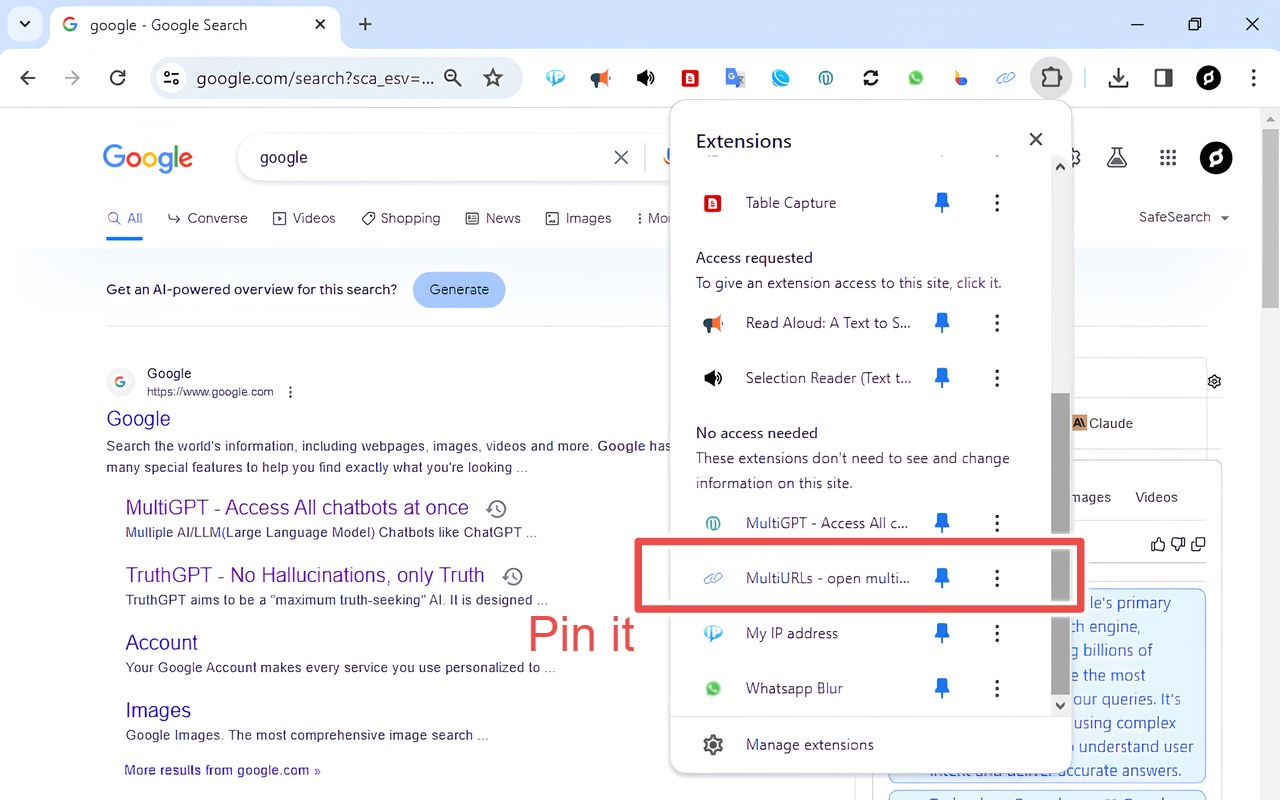Switch to News search tab
Image resolution: width=1280 pixels, height=800 pixels.
click(x=493, y=218)
